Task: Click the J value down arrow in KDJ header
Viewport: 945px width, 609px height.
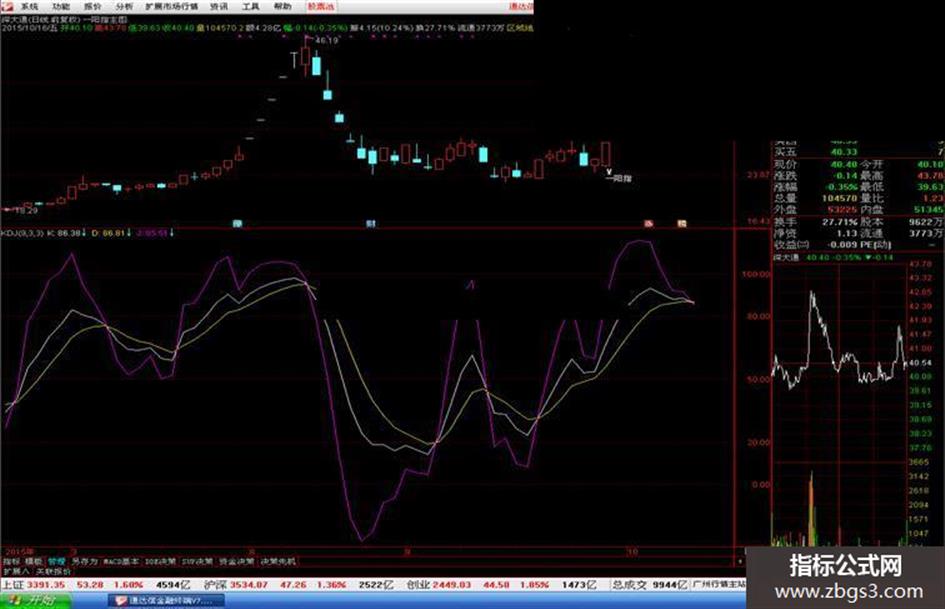Action: (172, 233)
